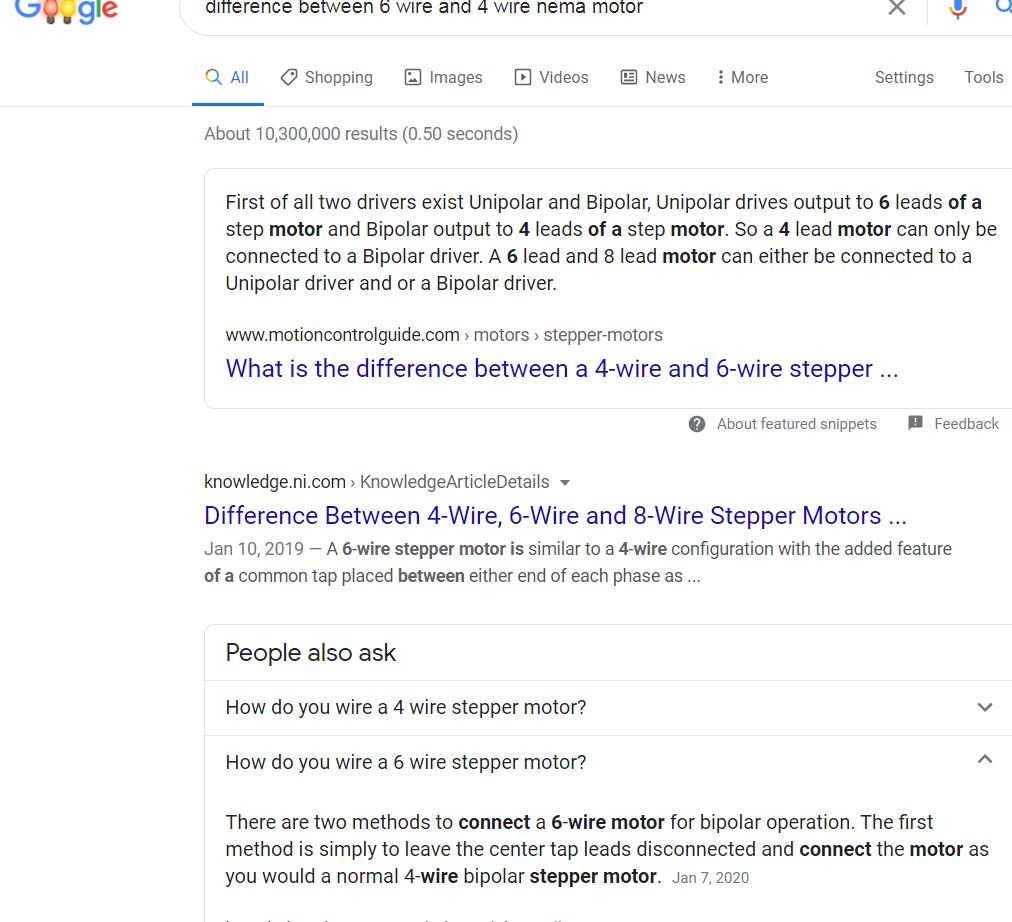Clear the search box with X
1012x922 pixels.
tap(897, 8)
